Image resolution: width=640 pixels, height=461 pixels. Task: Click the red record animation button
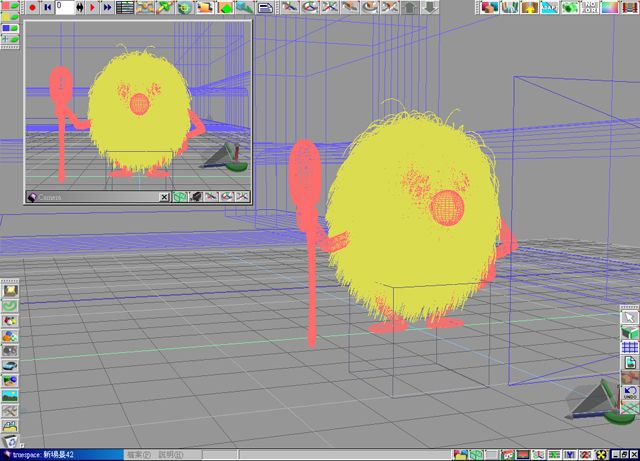32,7
